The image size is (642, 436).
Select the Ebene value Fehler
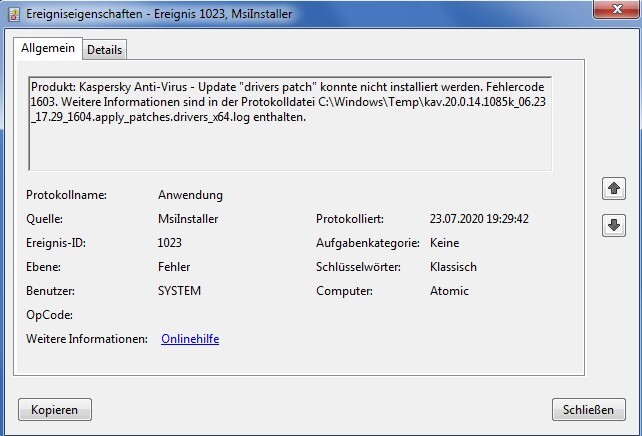click(174, 267)
